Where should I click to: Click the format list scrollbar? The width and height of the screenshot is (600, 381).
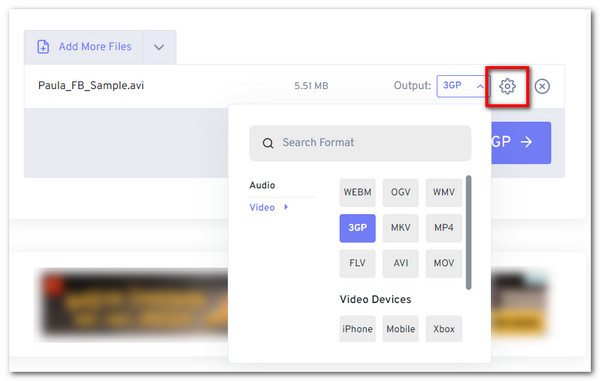pos(468,233)
